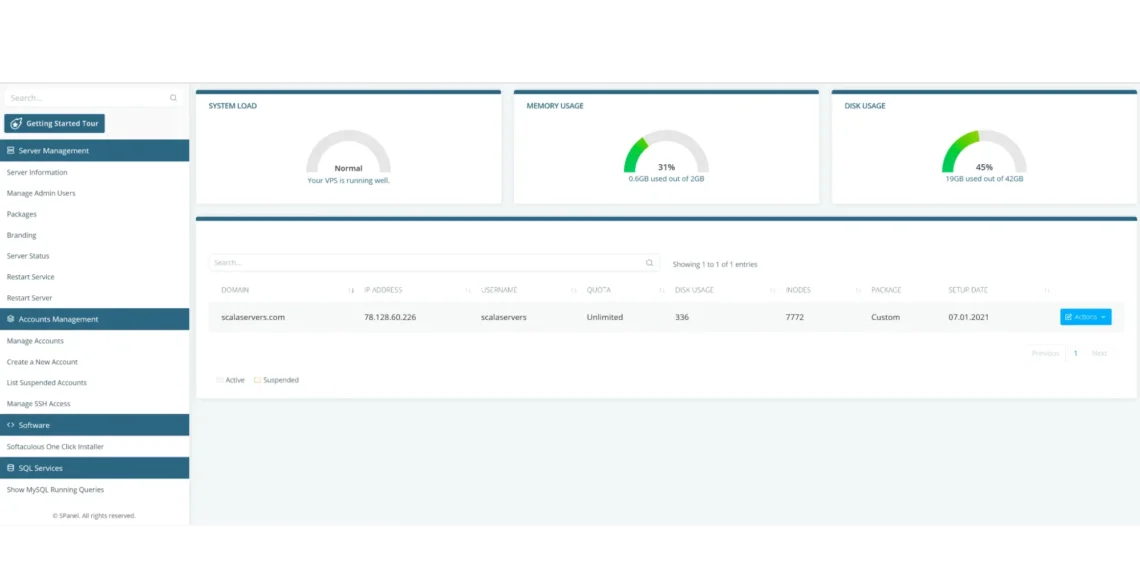Open List Suspended Accounts

tap(47, 382)
